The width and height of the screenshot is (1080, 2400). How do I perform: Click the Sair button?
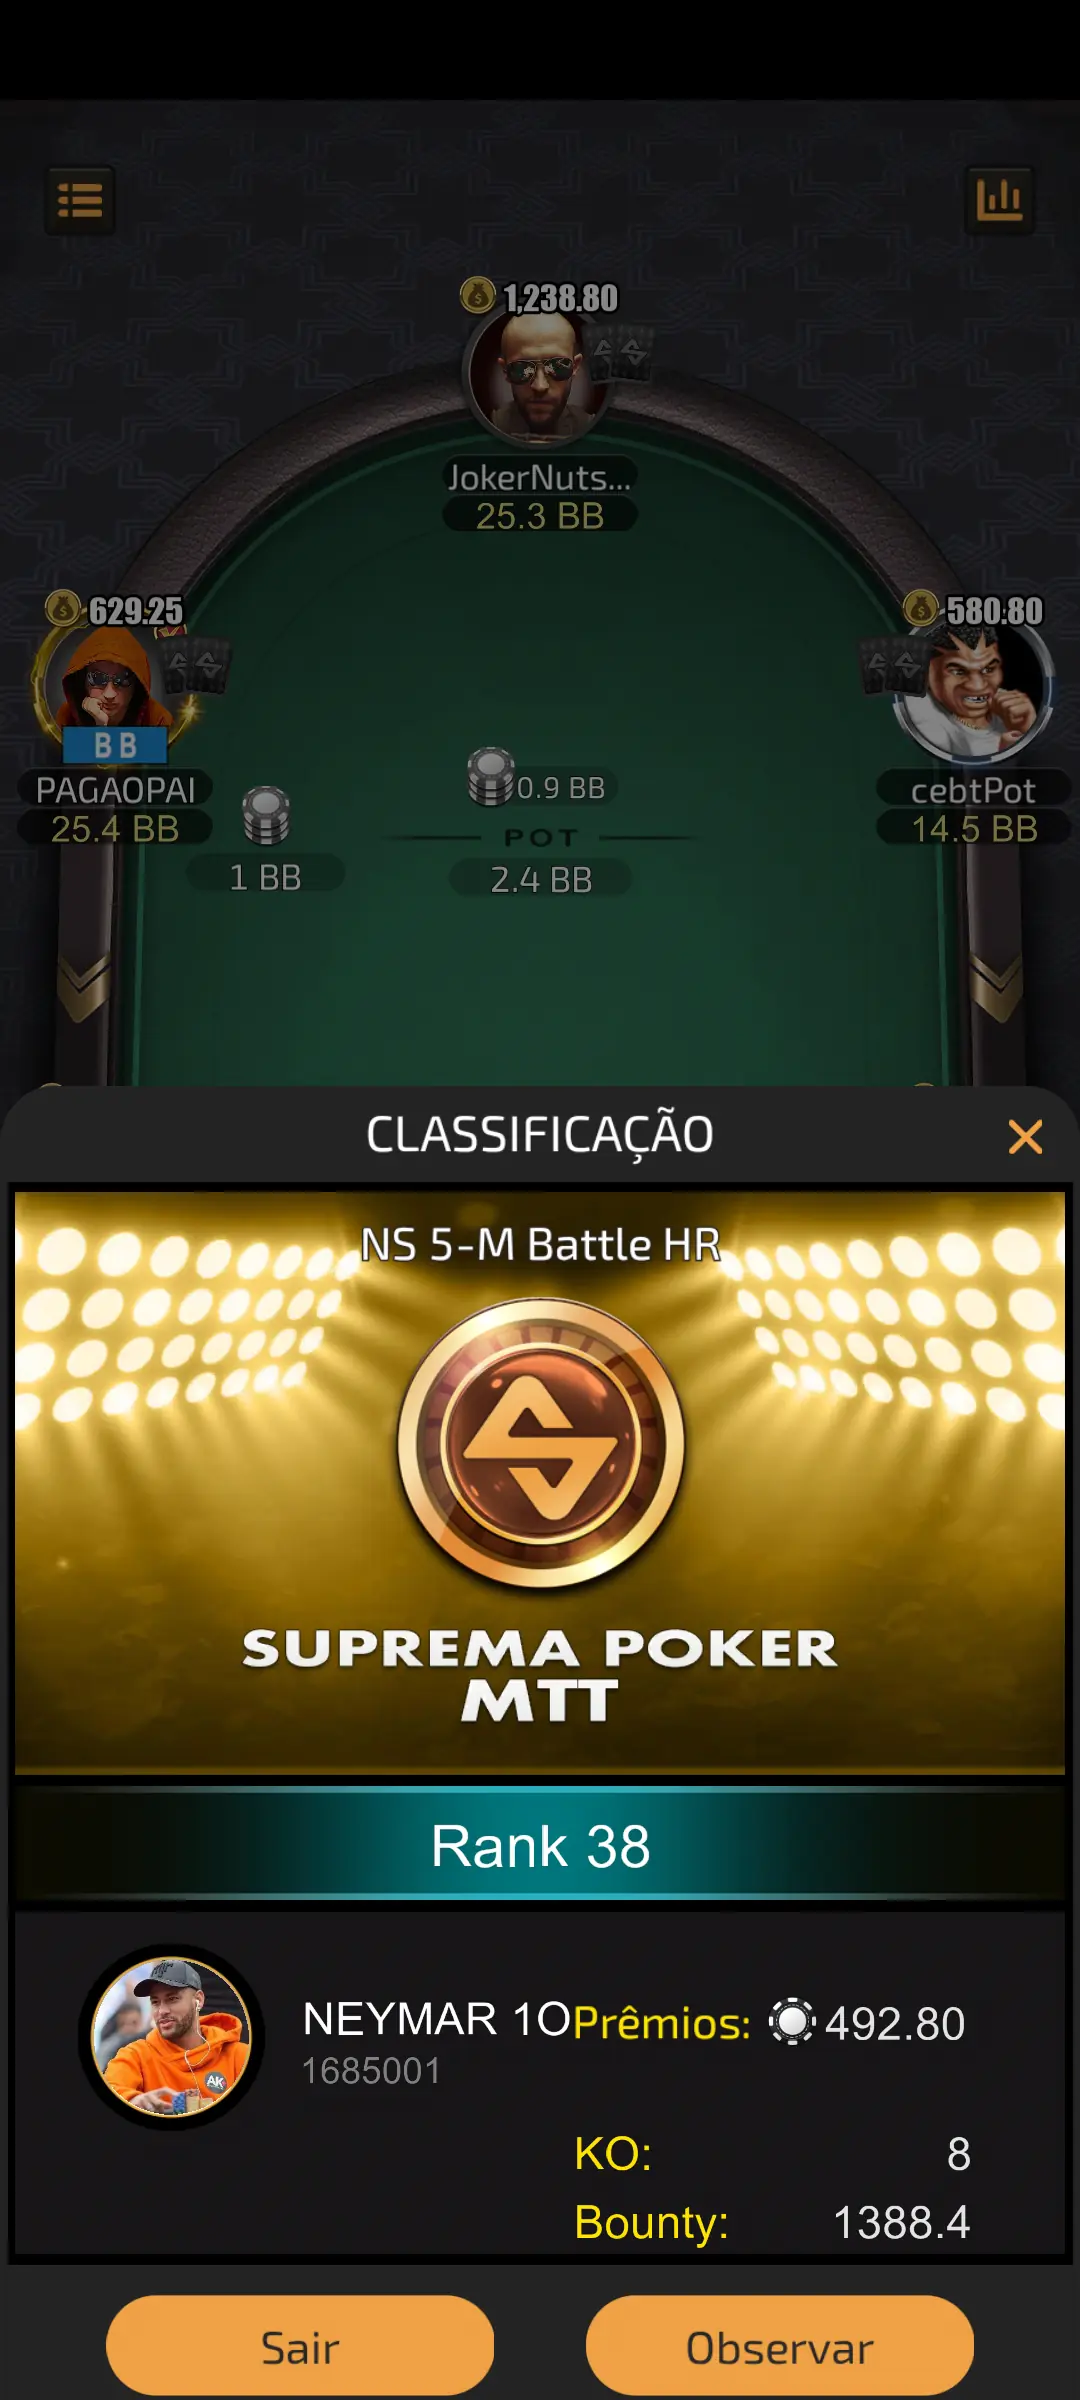(x=300, y=2346)
